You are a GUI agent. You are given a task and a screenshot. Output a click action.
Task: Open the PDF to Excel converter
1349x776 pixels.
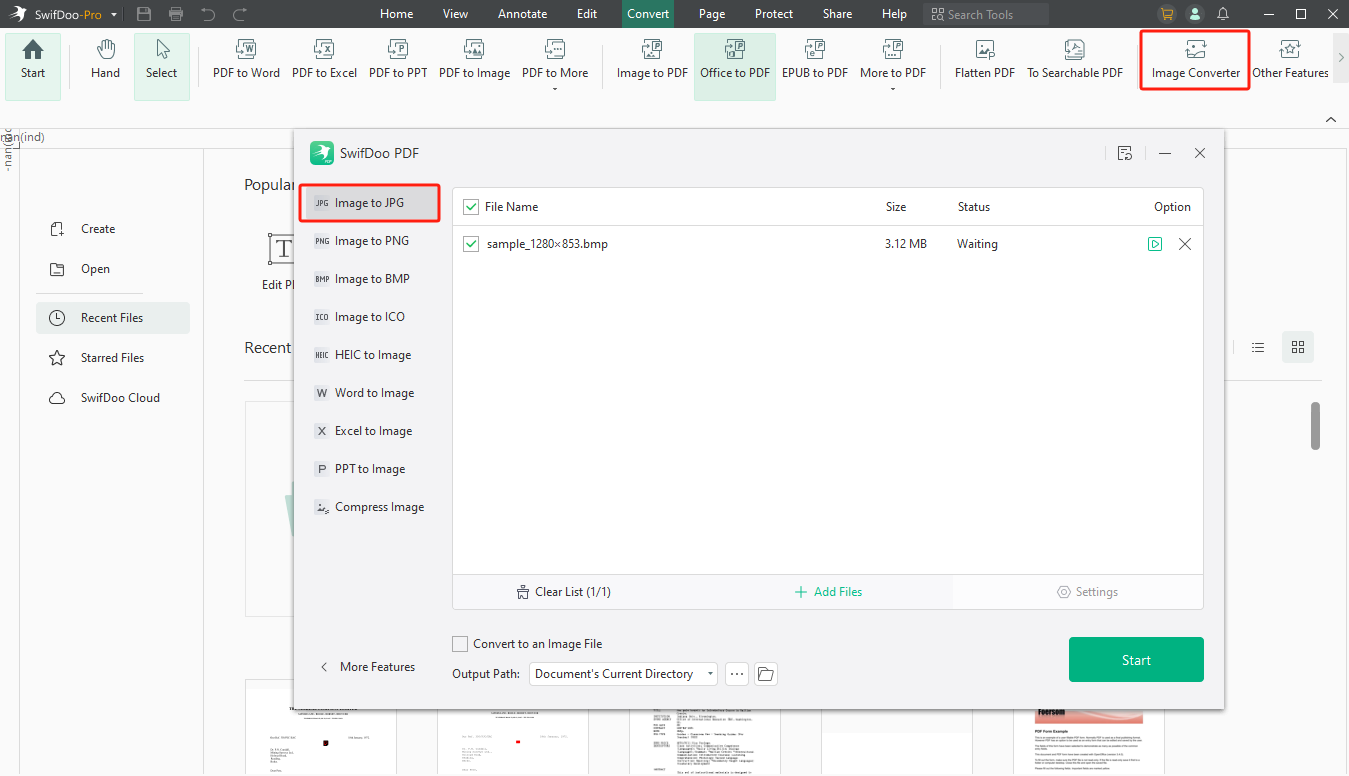coord(324,60)
